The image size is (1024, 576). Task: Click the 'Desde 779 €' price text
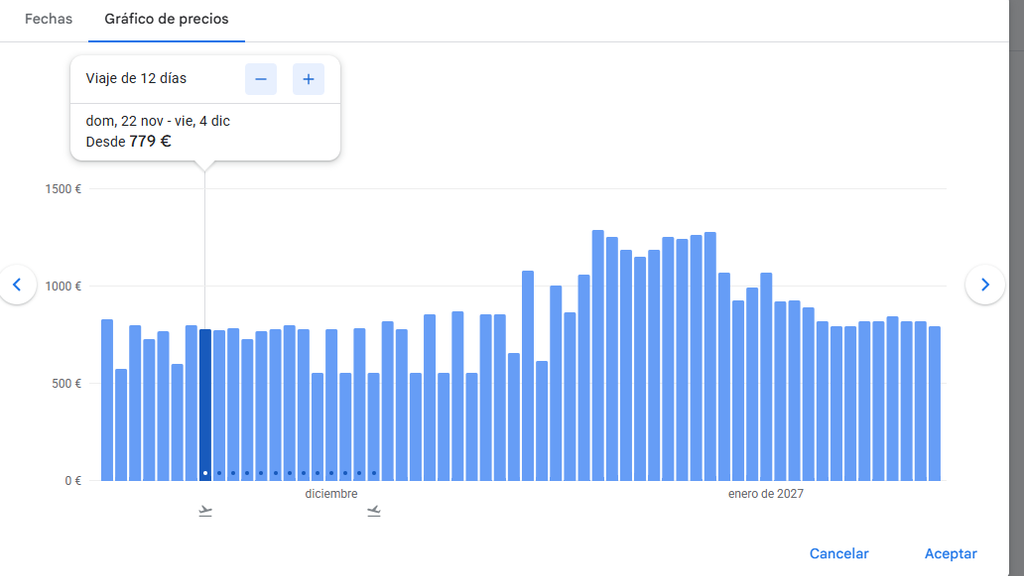tap(129, 142)
